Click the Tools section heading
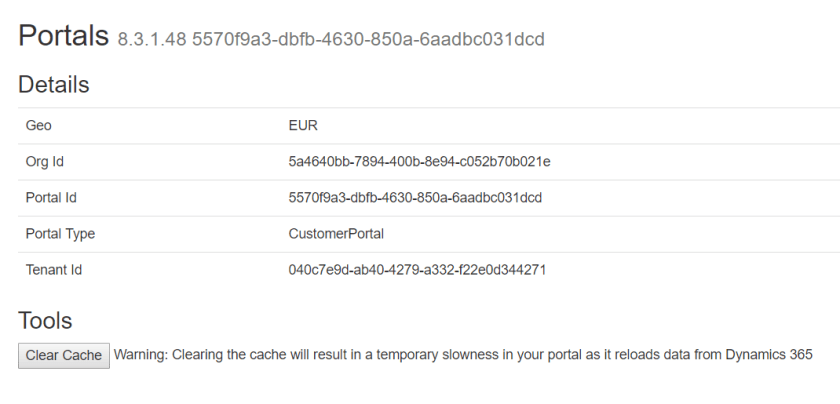The image size is (840, 404). (x=45, y=320)
